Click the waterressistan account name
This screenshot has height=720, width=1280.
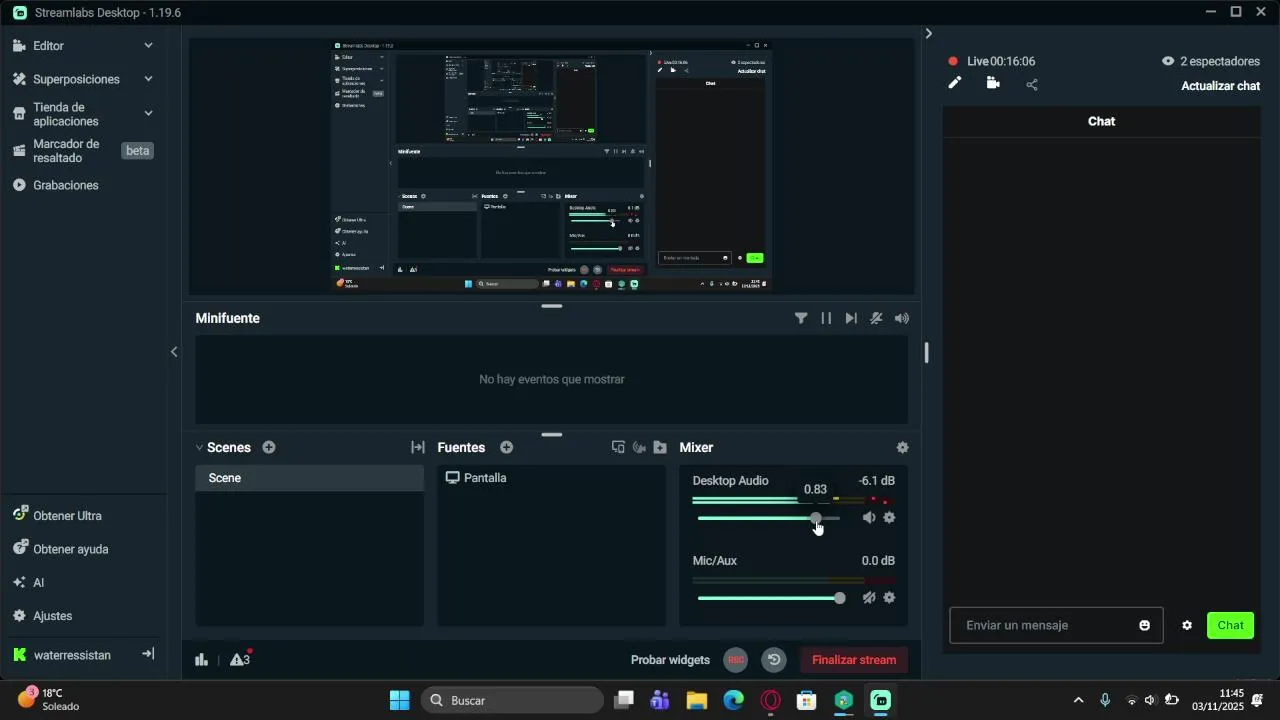72,655
